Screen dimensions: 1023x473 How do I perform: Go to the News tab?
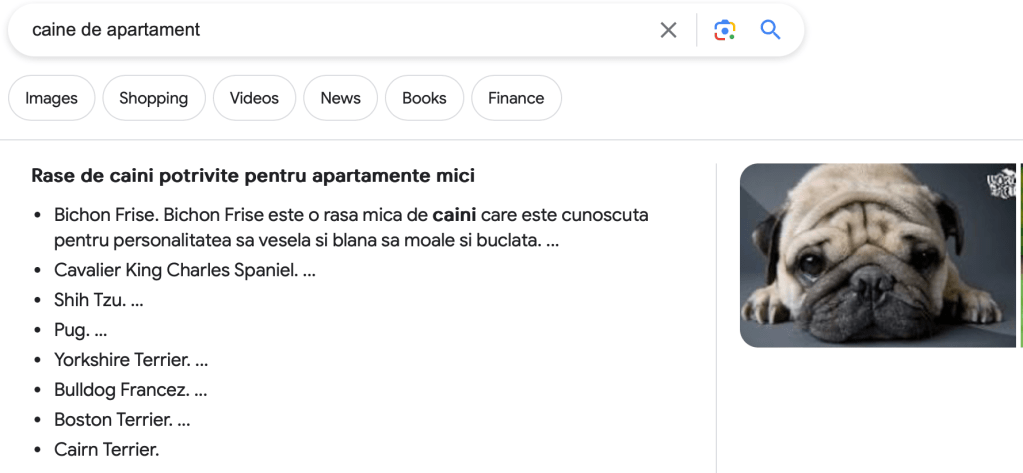click(x=340, y=98)
